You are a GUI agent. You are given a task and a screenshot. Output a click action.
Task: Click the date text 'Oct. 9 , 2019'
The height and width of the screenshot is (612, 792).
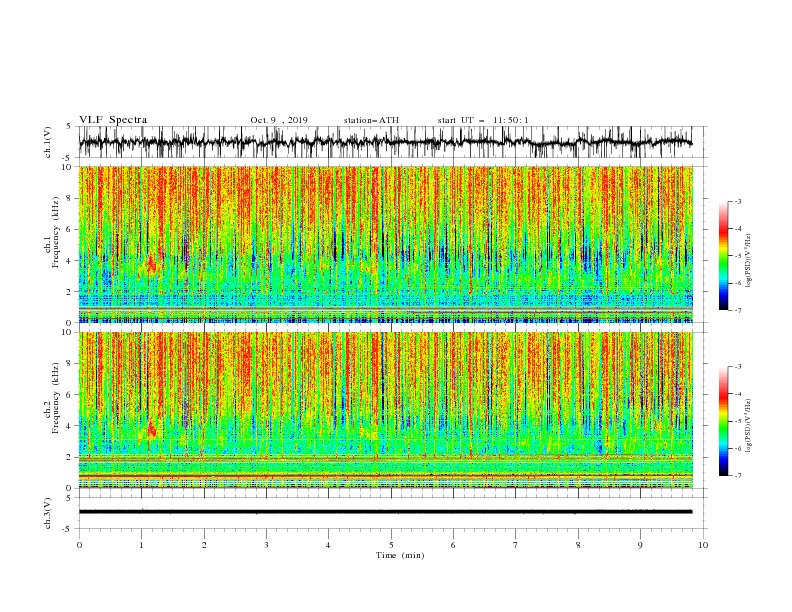coord(279,120)
